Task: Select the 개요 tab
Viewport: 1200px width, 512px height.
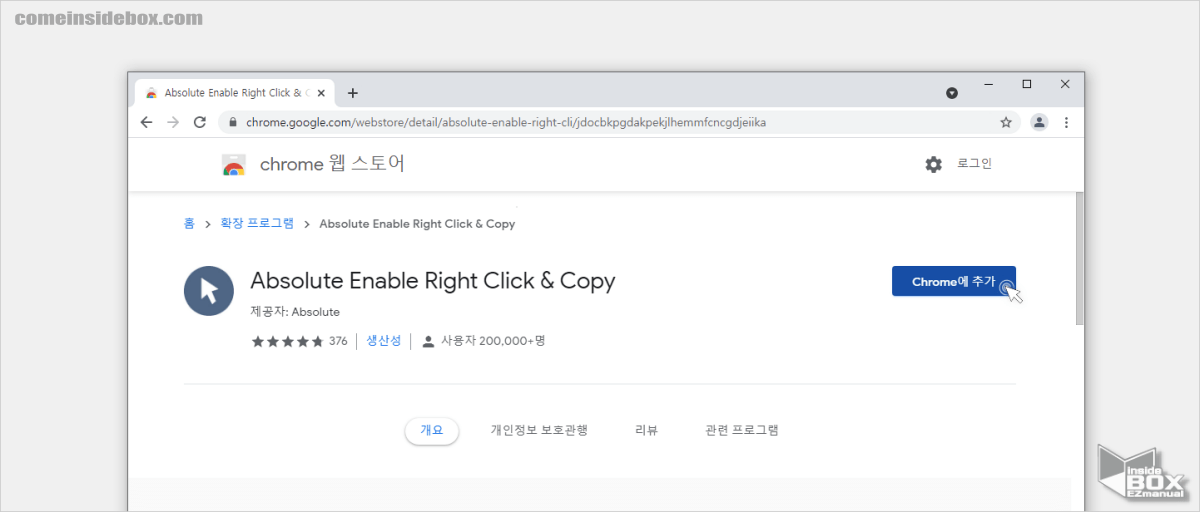Action: (432, 430)
